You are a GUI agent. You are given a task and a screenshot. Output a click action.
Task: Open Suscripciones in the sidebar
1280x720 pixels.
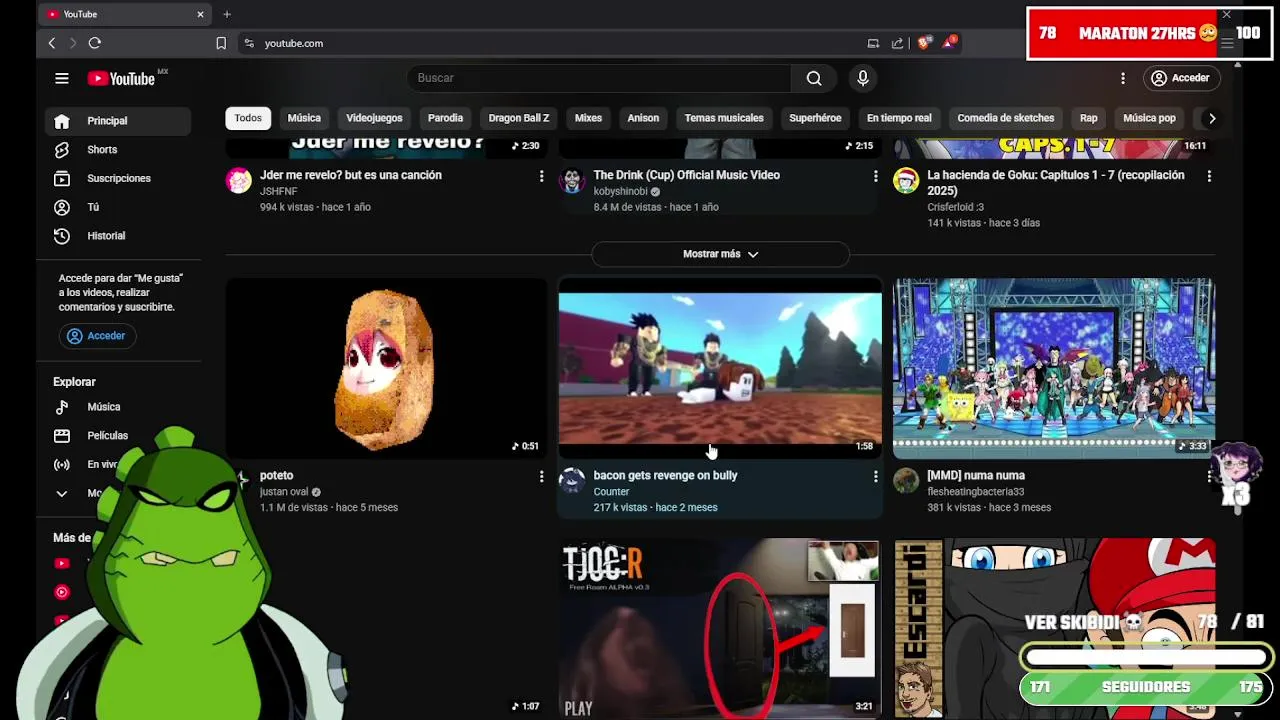coord(118,178)
